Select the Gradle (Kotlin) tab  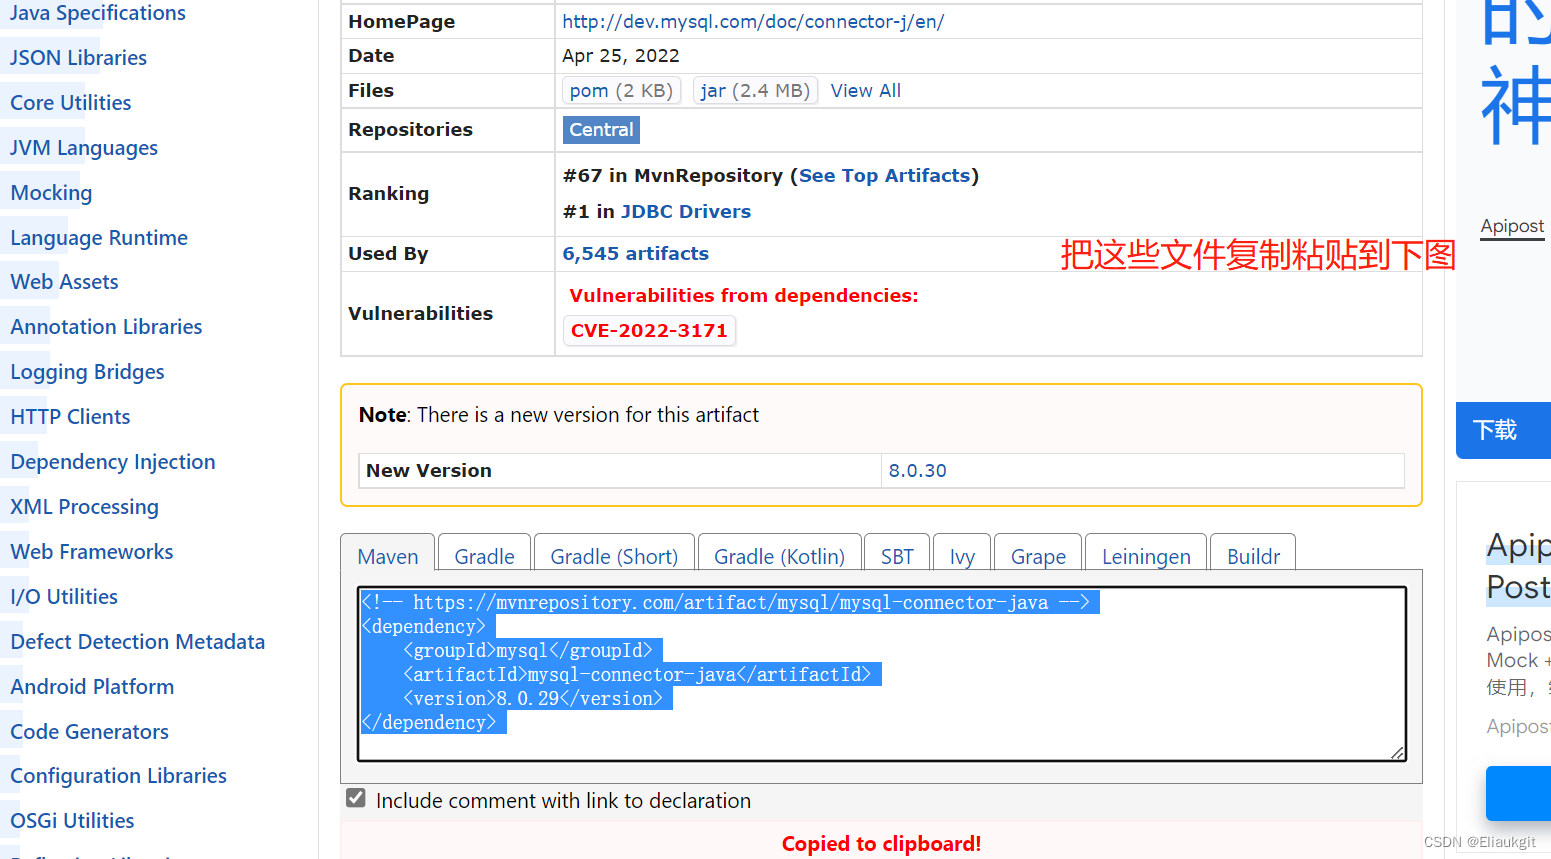[x=779, y=556]
